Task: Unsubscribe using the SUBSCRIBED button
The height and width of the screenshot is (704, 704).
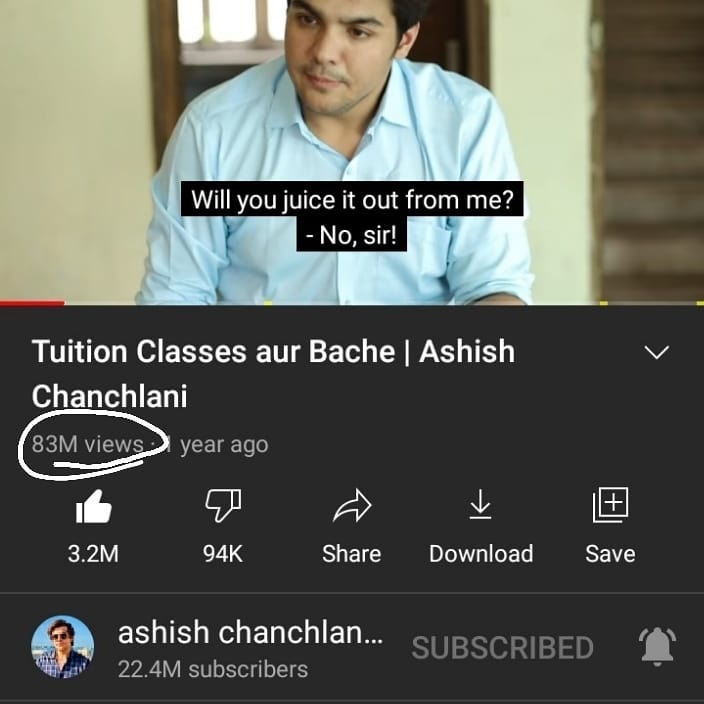Action: pyautogui.click(x=502, y=647)
